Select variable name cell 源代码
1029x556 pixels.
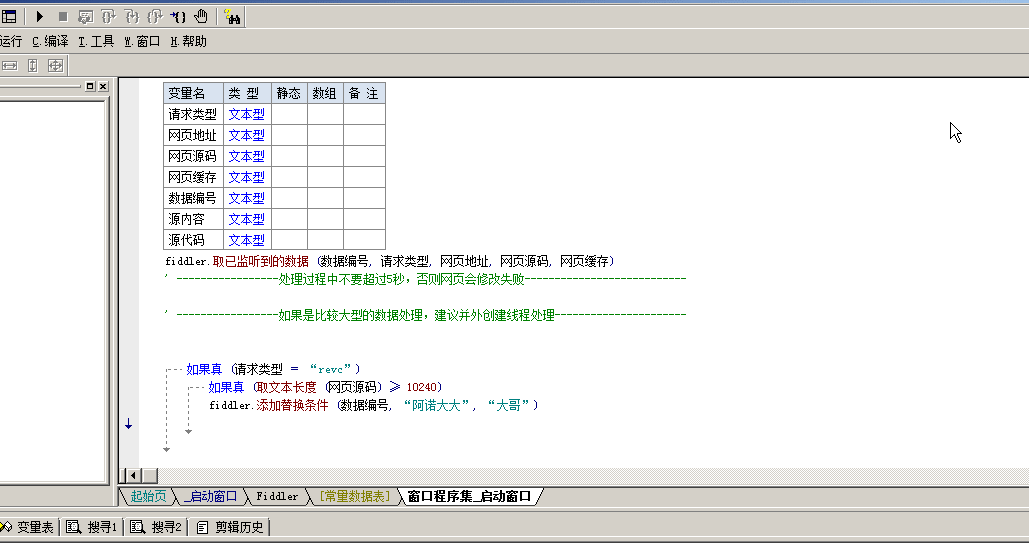(193, 240)
